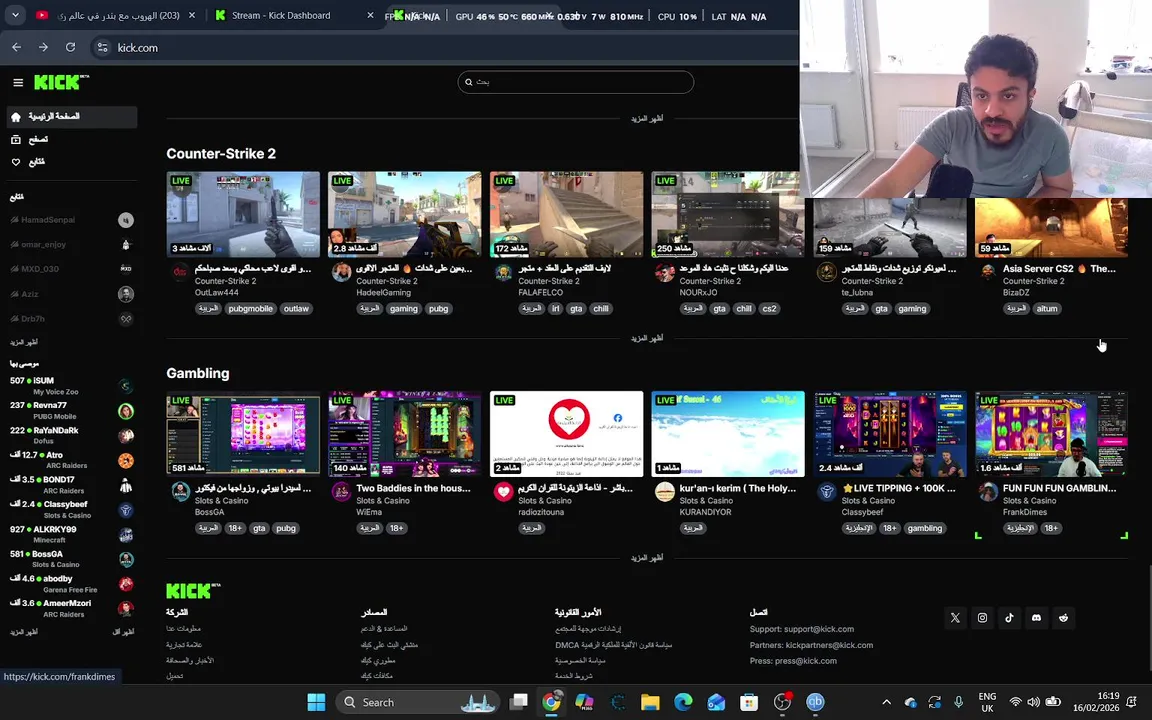Open recommended channel abodby
The height and width of the screenshot is (720, 1152).
(71, 584)
